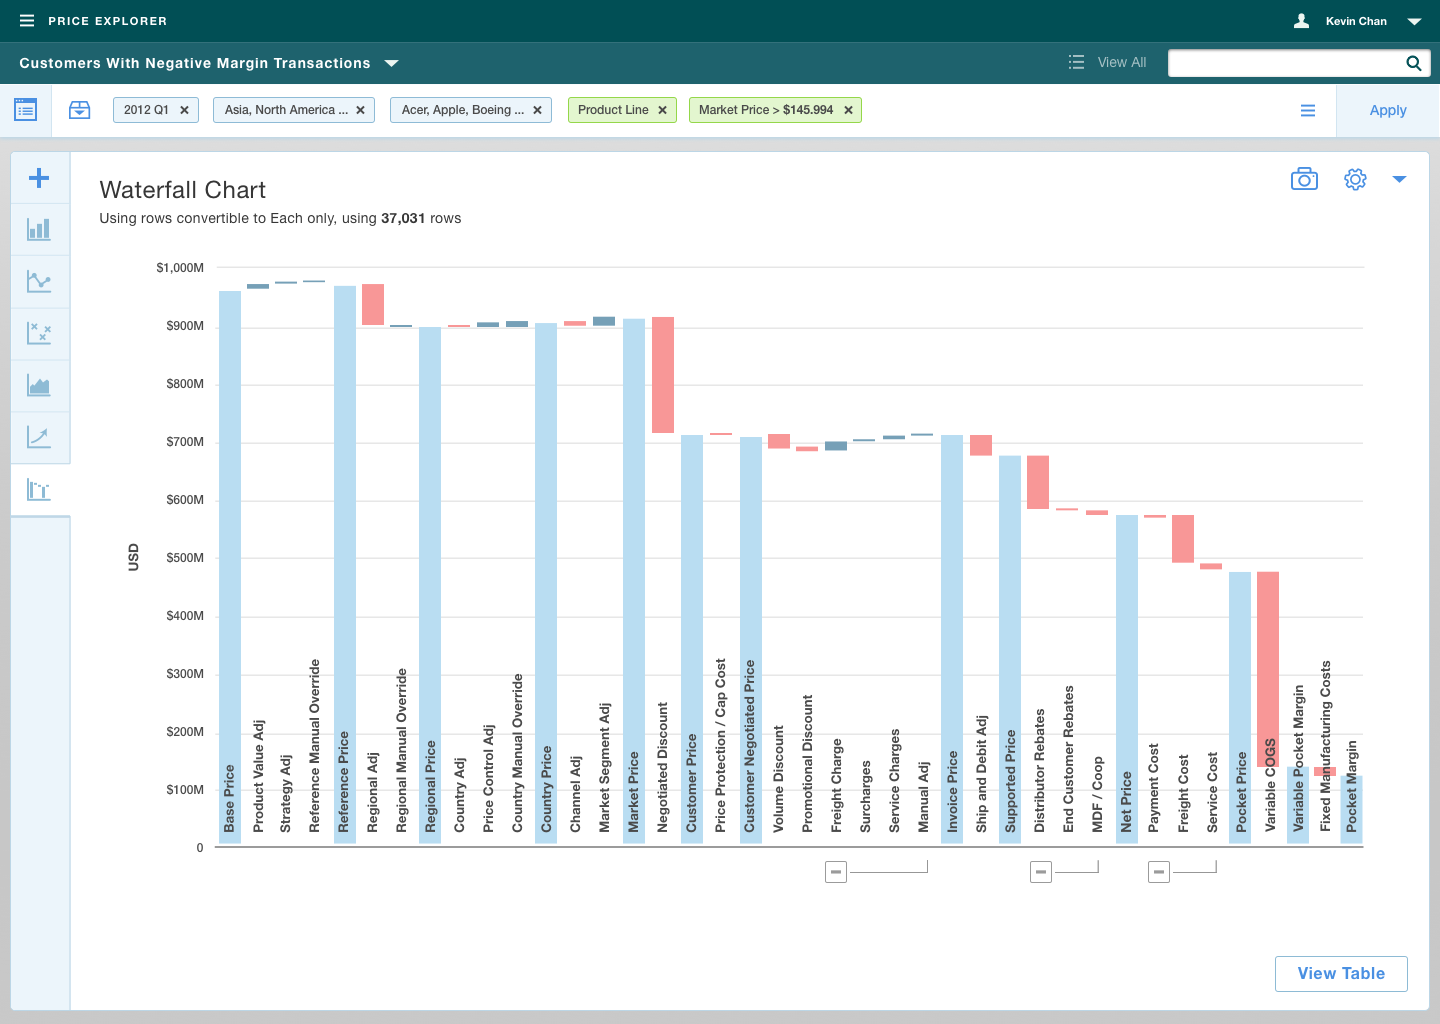Click the search magnifier icon
This screenshot has width=1440, height=1024.
1413,63
